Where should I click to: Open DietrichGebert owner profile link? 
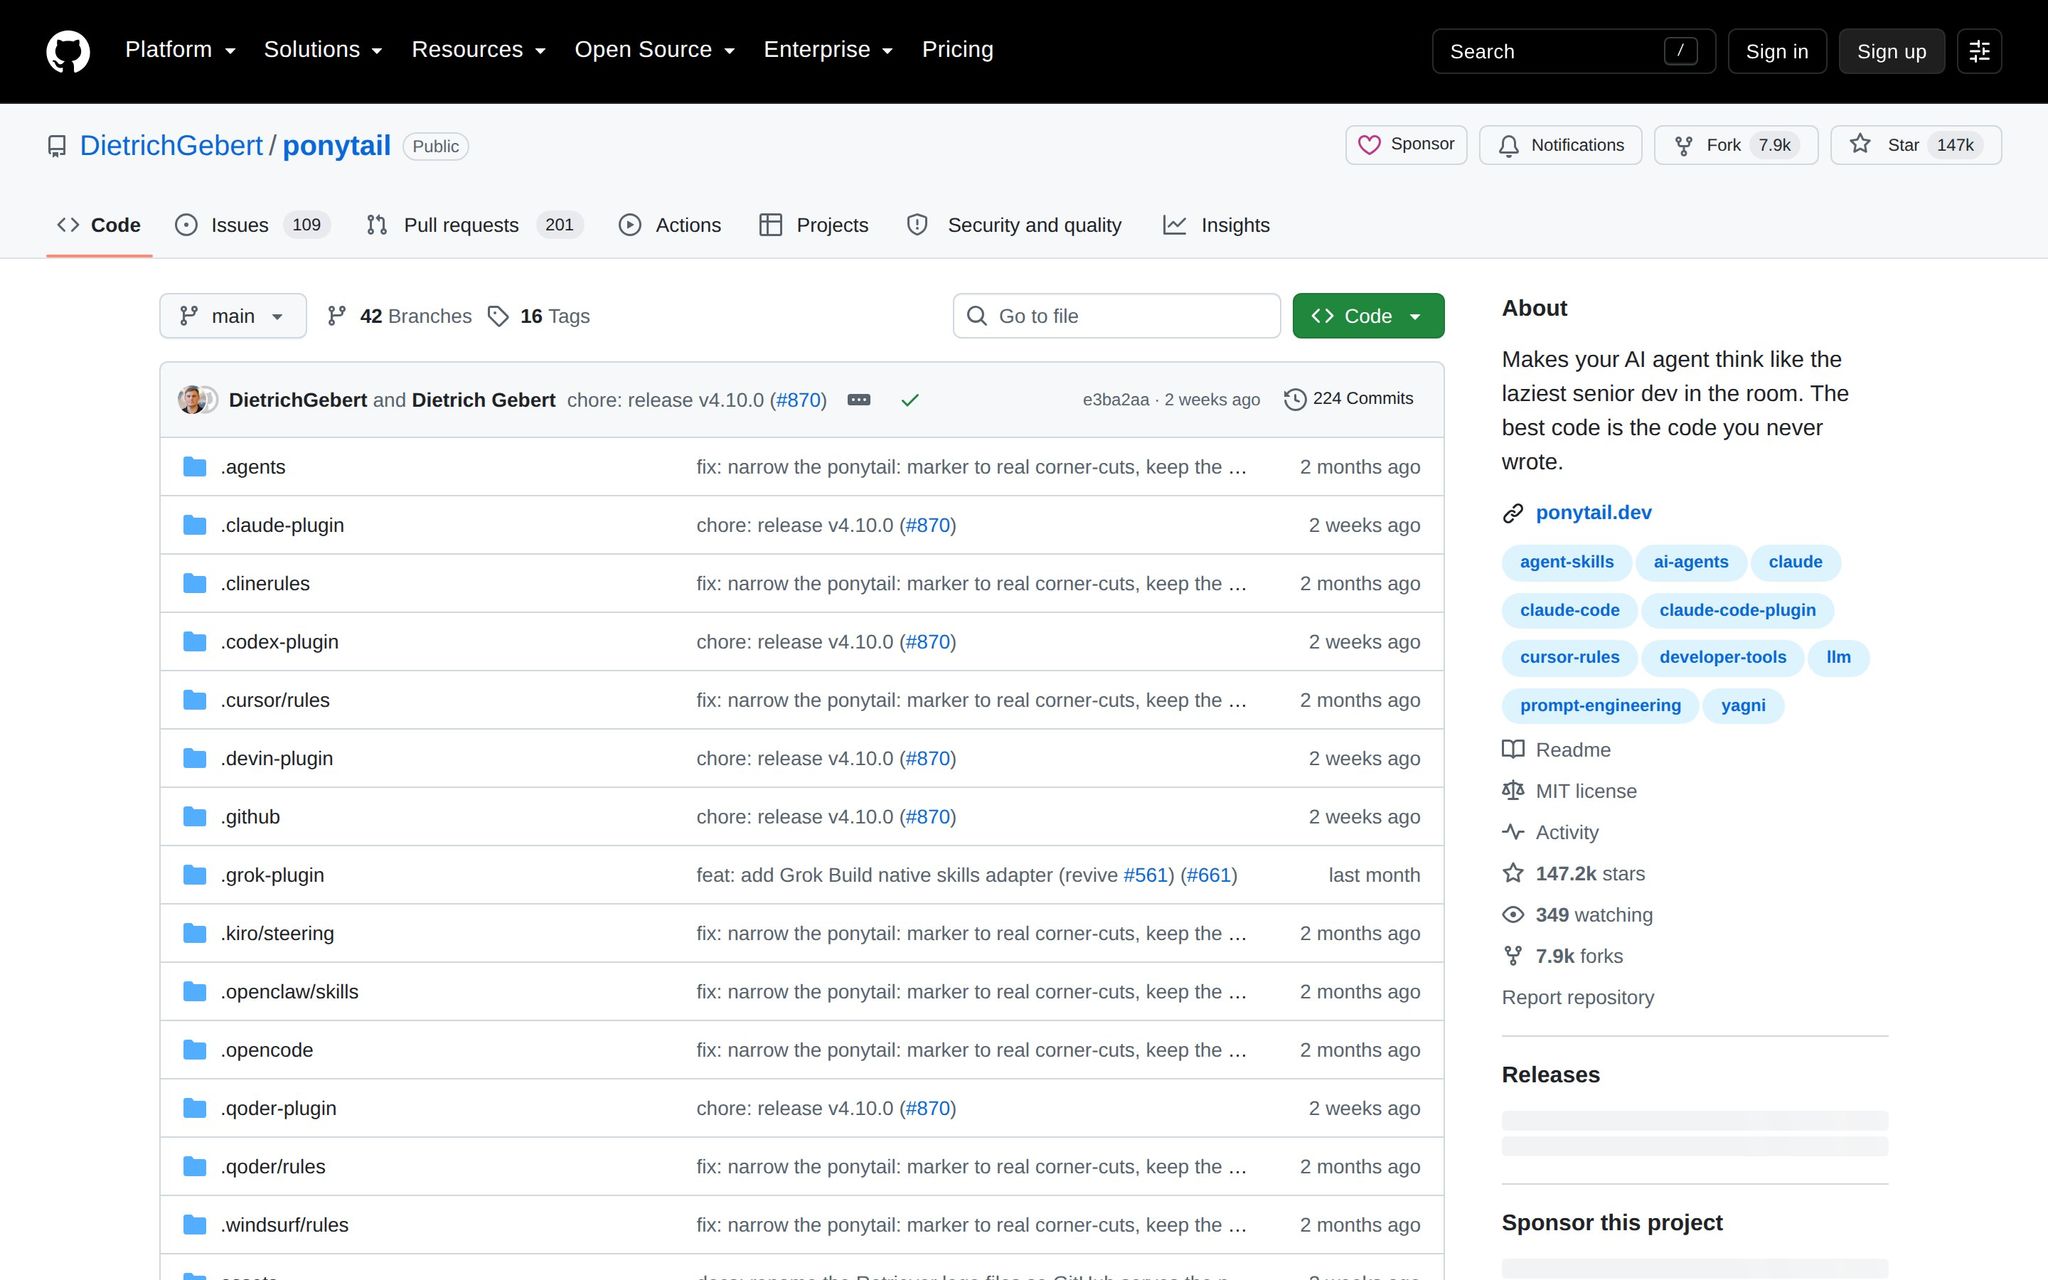click(x=171, y=146)
